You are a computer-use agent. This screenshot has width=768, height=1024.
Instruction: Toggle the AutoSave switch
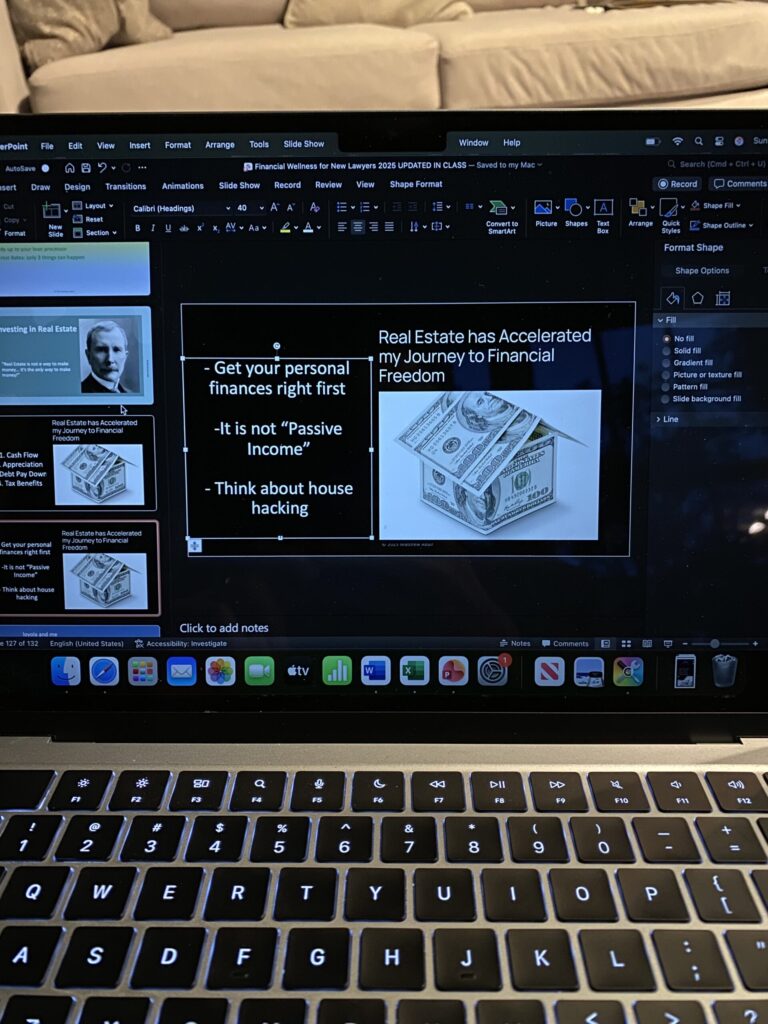click(x=44, y=168)
